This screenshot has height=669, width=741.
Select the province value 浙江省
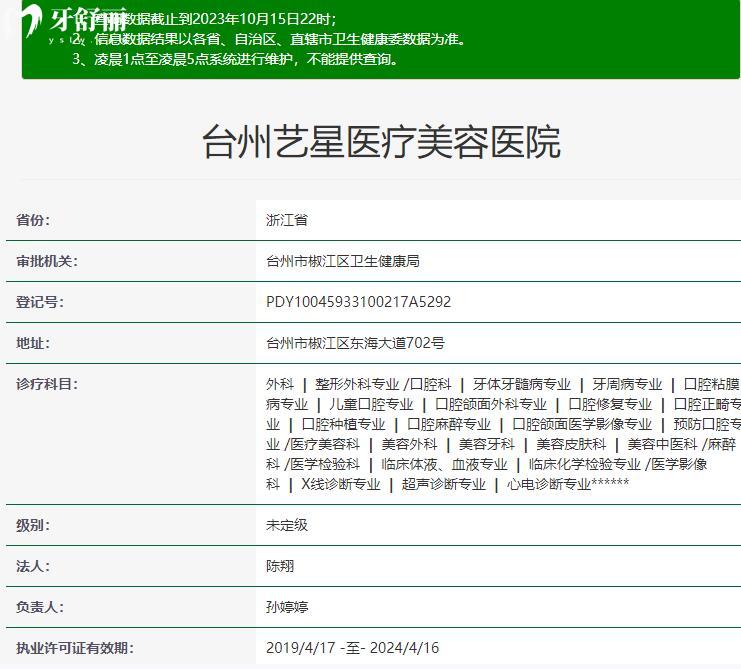[287, 220]
